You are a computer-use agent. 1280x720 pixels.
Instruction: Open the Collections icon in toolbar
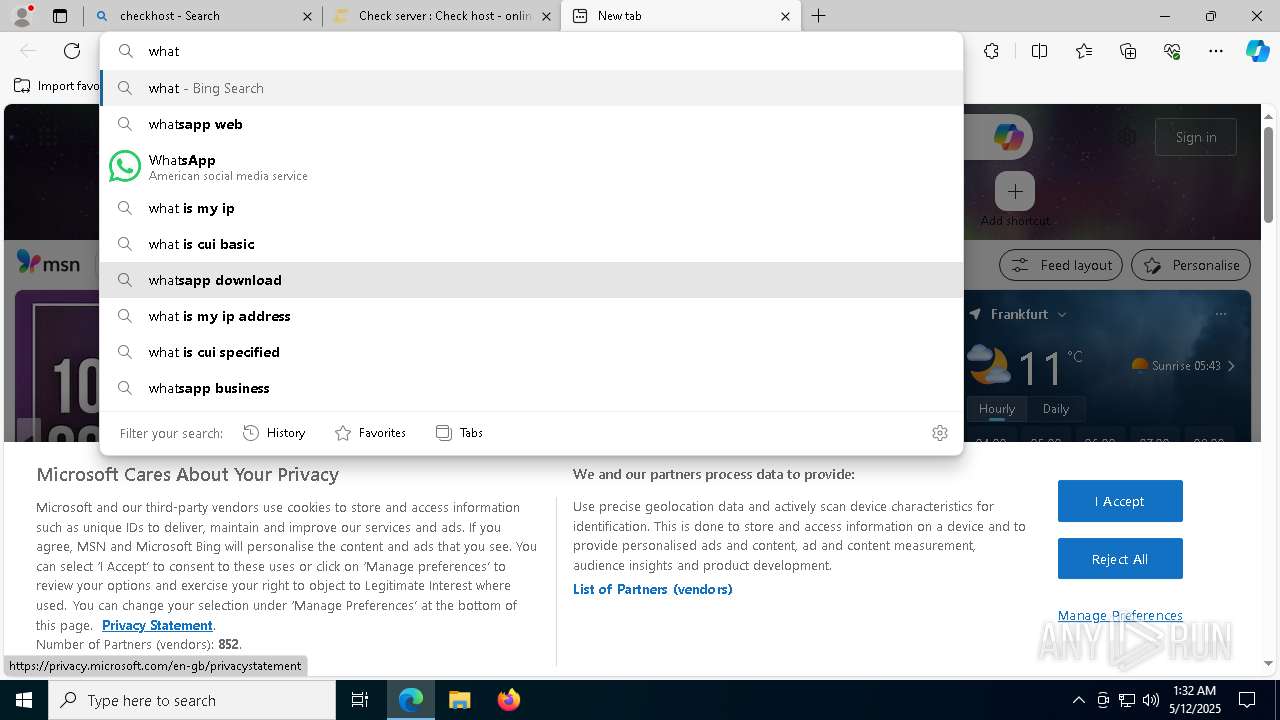click(x=1128, y=51)
